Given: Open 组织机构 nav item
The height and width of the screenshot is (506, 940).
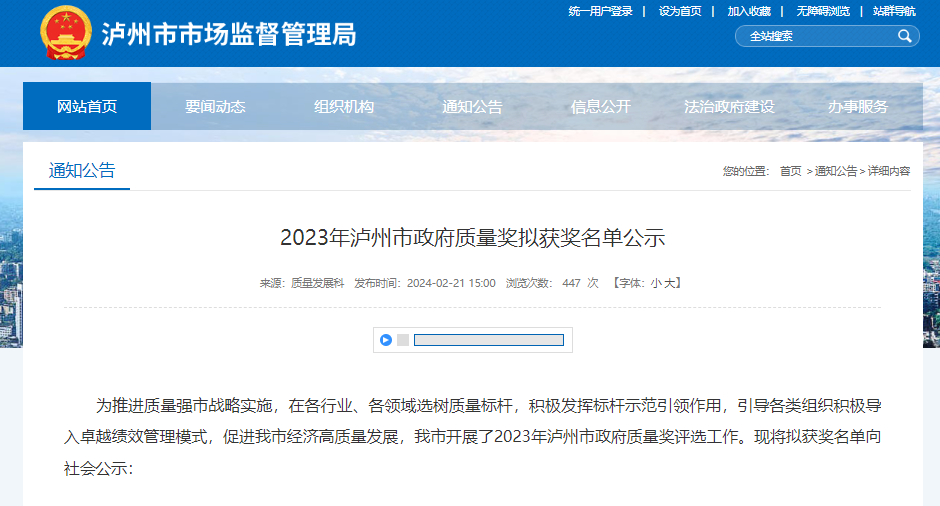Looking at the screenshot, I should [344, 106].
